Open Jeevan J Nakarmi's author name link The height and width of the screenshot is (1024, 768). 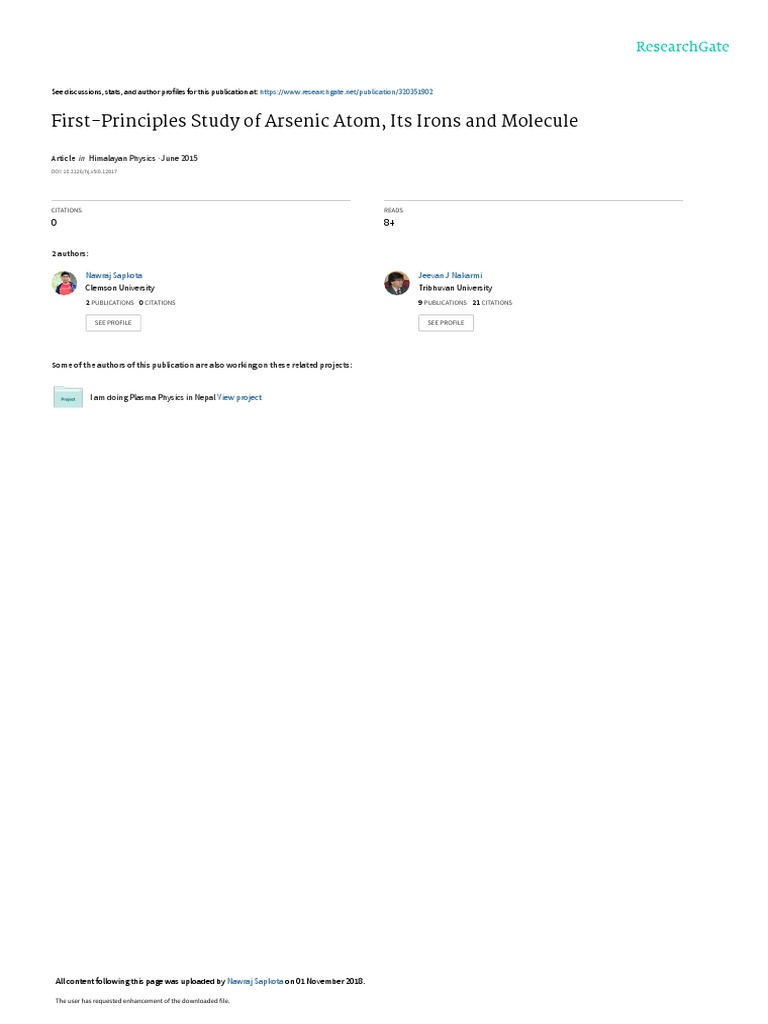coord(450,276)
